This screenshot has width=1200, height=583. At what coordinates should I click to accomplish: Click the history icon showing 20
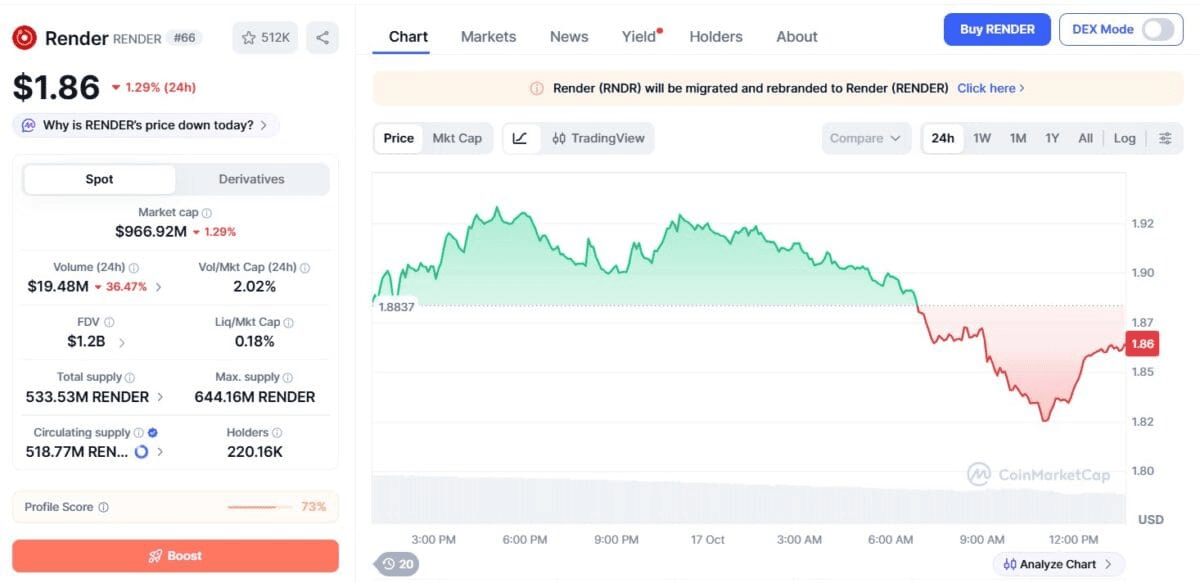click(398, 564)
